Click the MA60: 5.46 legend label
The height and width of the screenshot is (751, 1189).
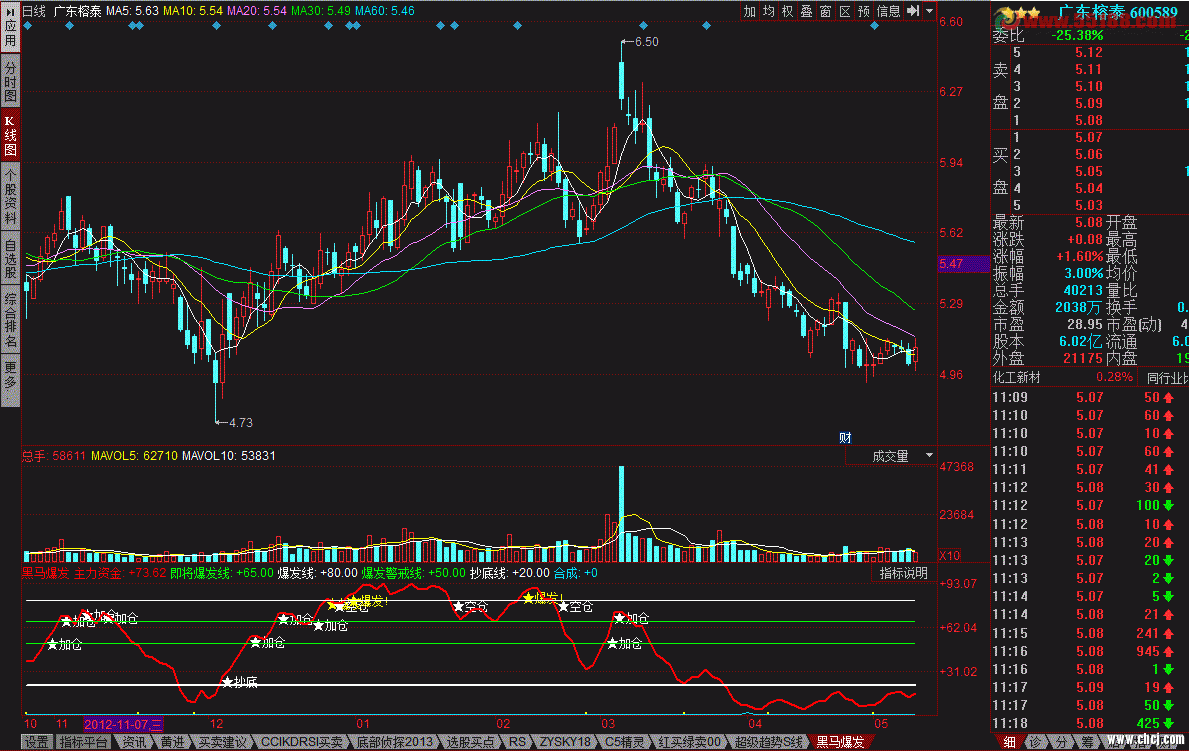coord(384,11)
